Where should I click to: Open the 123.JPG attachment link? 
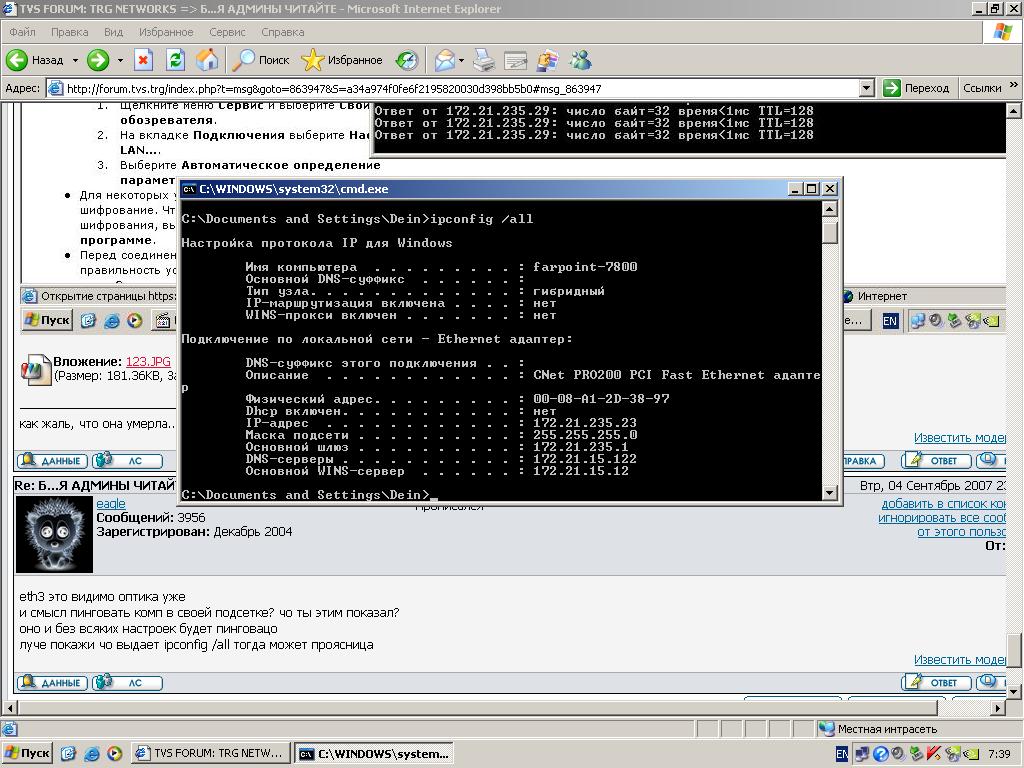point(148,361)
